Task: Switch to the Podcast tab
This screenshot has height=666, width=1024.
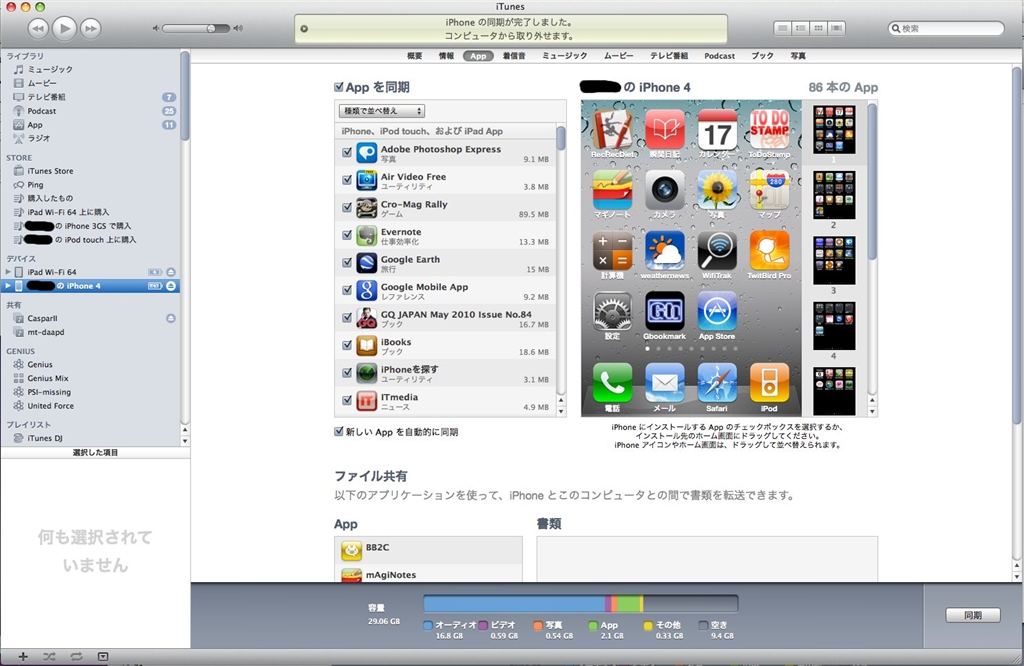Action: [719, 56]
